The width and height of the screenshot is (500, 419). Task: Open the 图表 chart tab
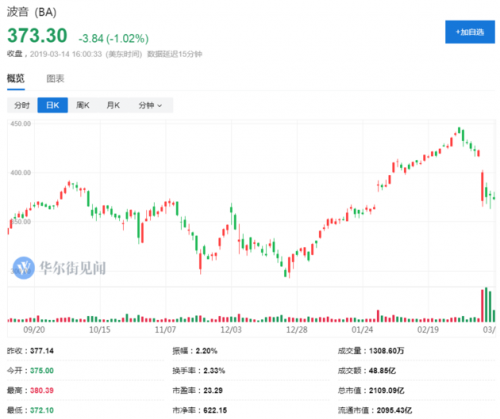[x=55, y=79]
